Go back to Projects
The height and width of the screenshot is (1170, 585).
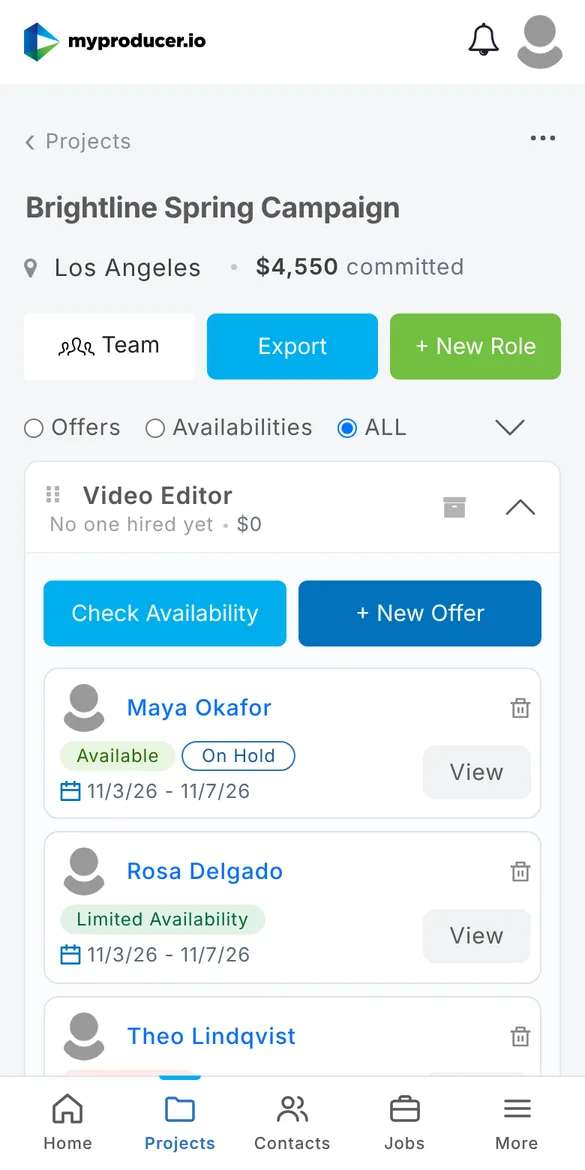coord(78,141)
